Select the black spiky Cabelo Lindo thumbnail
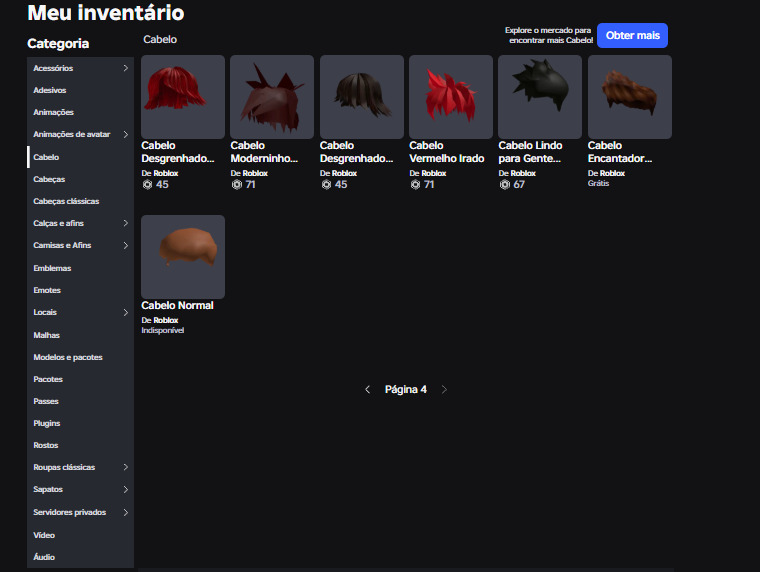This screenshot has height=572, width=760. 540,96
